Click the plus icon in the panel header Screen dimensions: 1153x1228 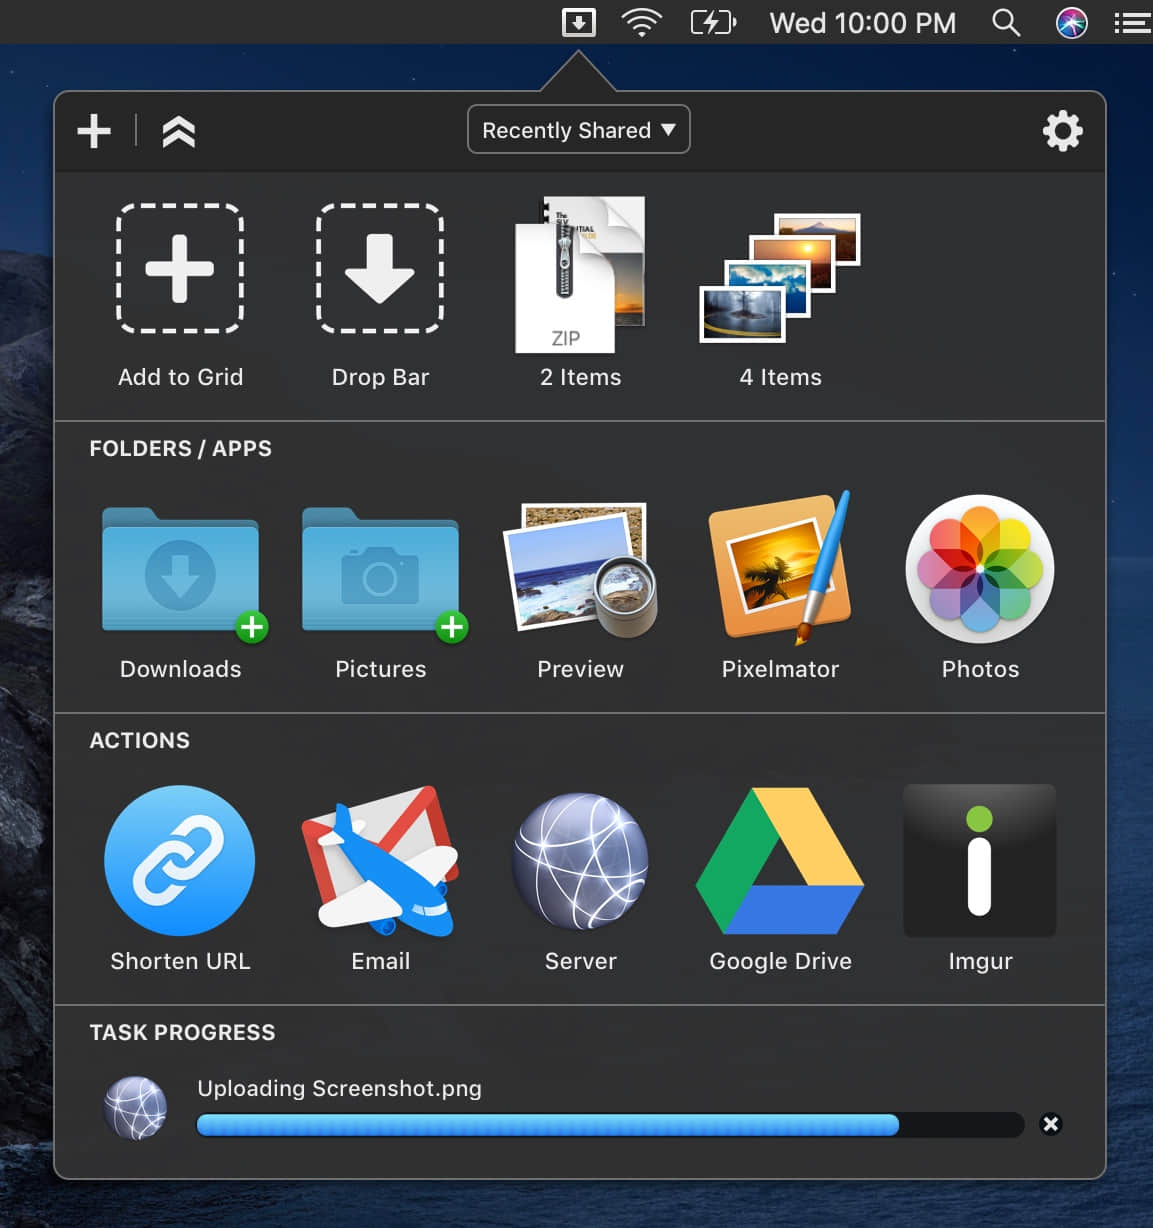(94, 131)
